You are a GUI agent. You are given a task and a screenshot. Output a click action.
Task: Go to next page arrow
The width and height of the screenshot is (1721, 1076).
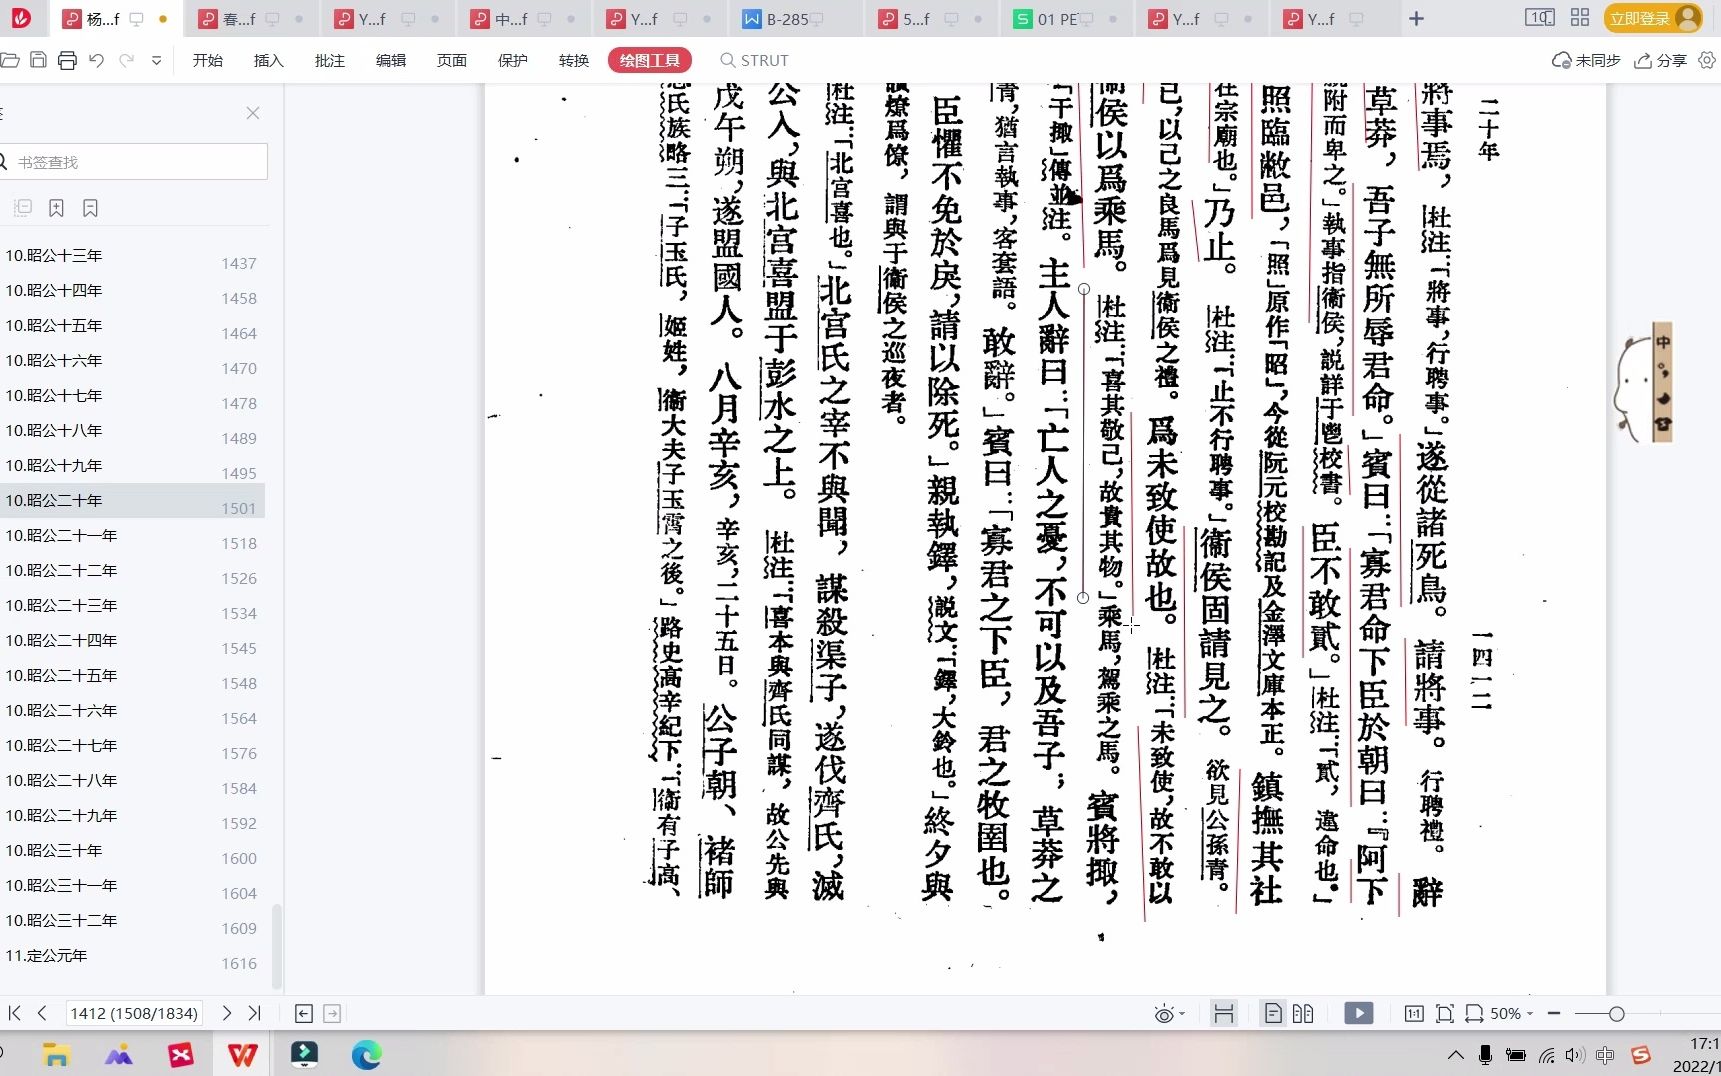(x=227, y=1013)
